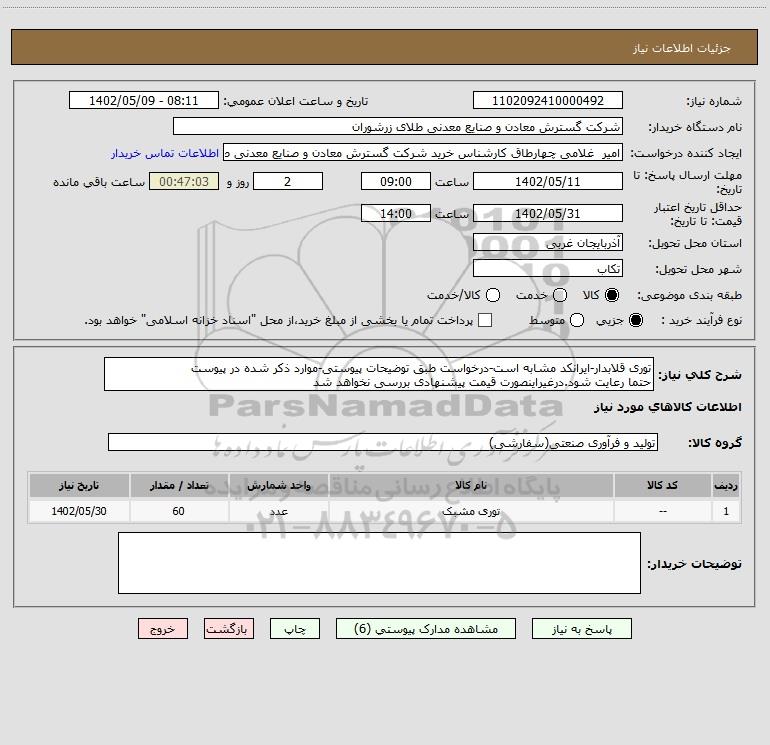Select the جزیی purchase type radio
The width and height of the screenshot is (770, 745).
(635, 320)
